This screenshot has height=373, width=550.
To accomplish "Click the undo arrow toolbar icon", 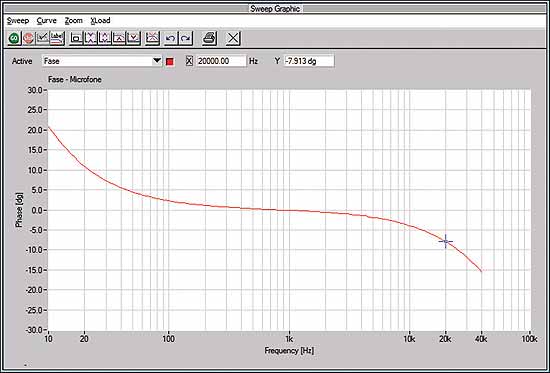I will point(171,38).
